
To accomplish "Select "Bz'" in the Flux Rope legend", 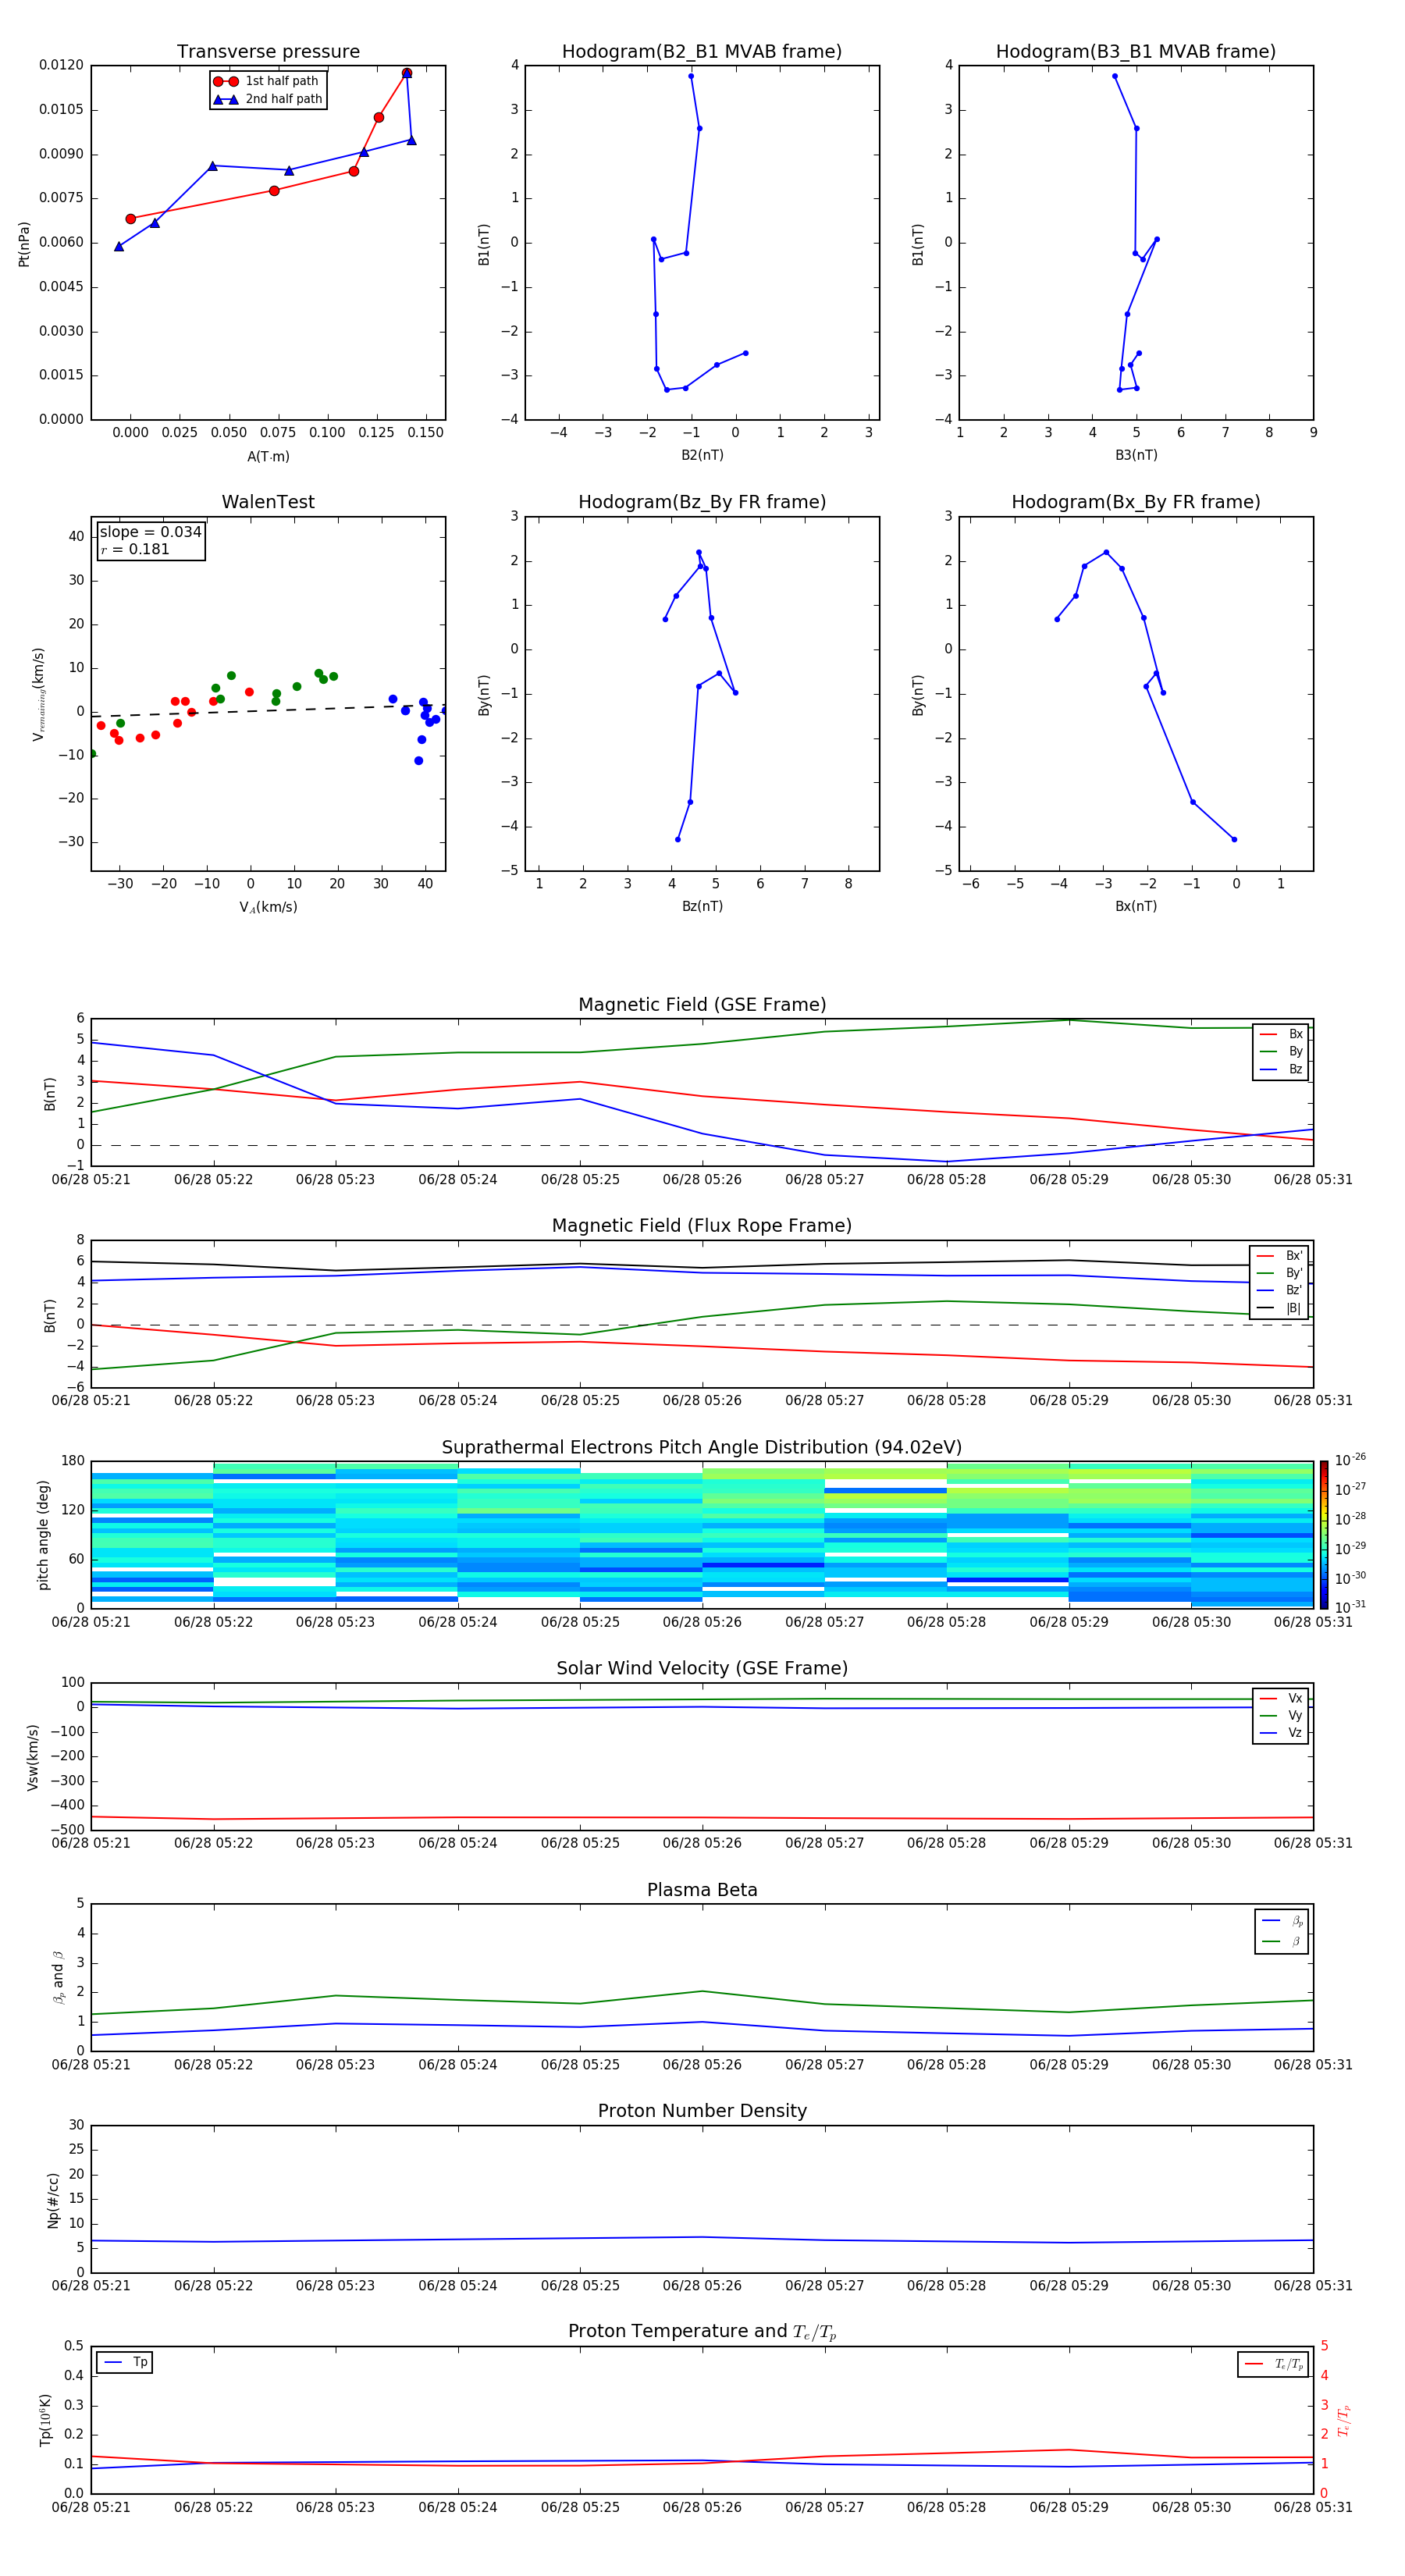I will (x=1294, y=1291).
